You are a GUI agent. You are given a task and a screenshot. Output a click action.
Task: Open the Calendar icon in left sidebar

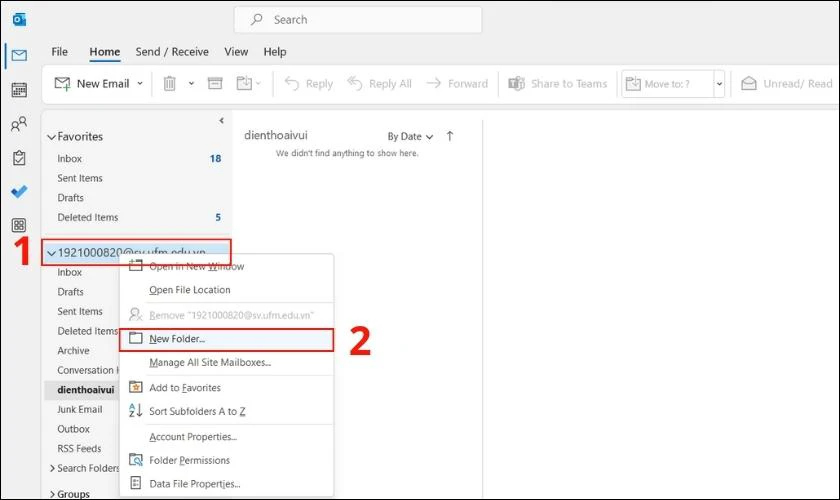19,90
